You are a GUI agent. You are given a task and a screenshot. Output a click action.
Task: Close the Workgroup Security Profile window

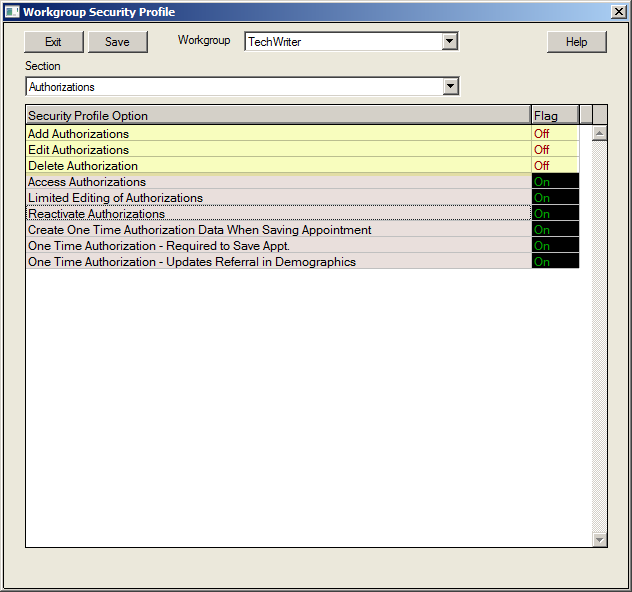click(618, 12)
